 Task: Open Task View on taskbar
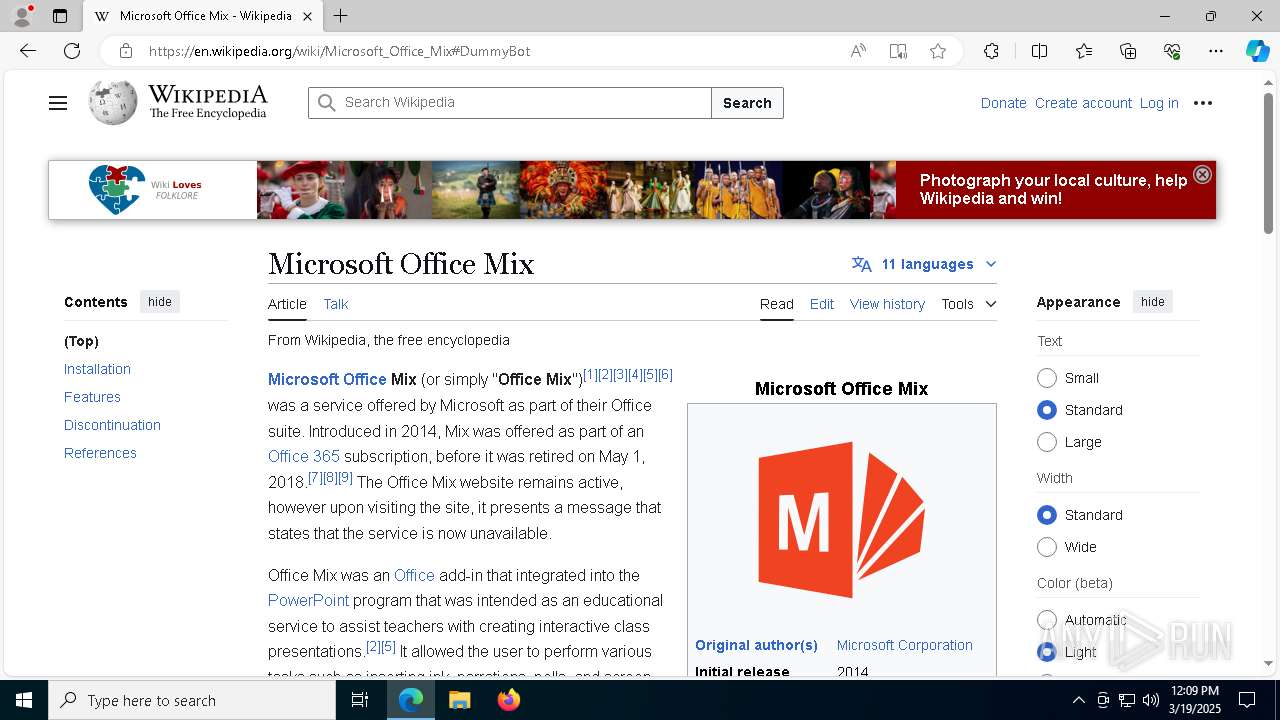[x=360, y=700]
